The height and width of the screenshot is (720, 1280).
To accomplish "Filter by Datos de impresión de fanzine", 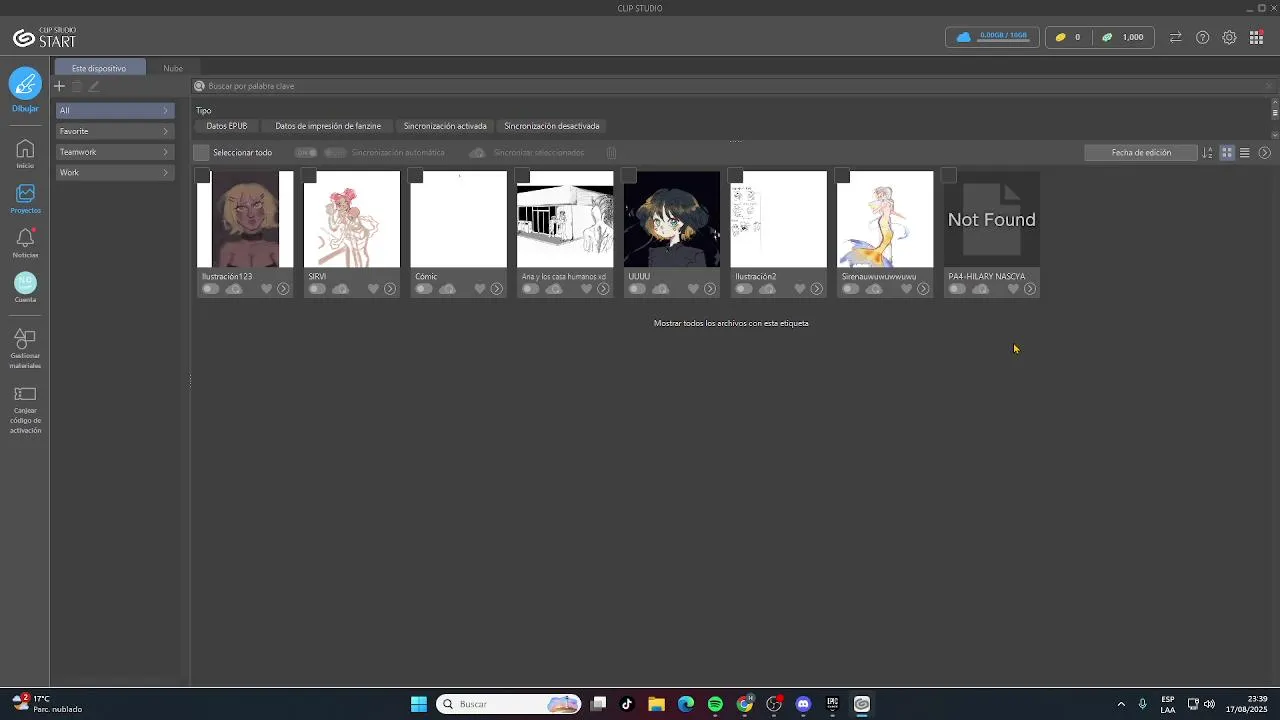I will click(x=328, y=126).
